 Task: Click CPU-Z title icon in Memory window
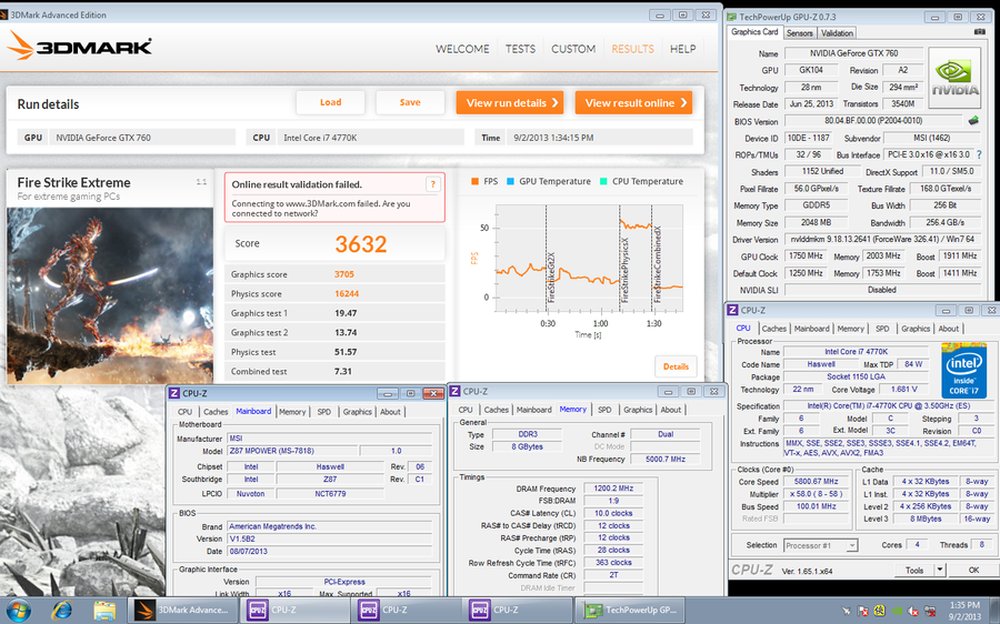click(455, 392)
